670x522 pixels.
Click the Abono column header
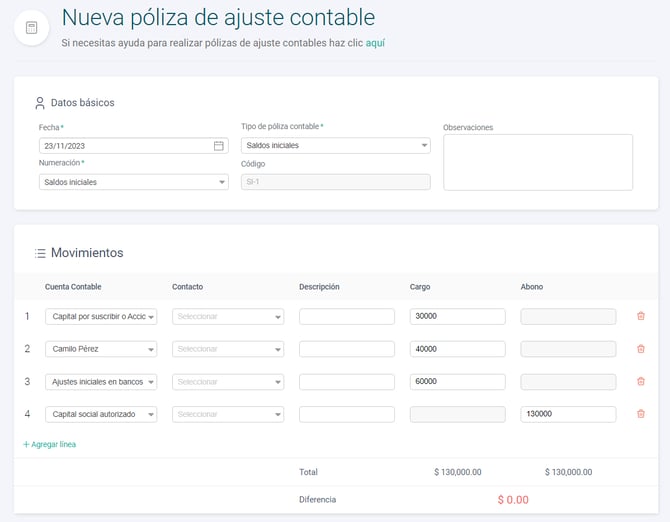coord(532,287)
